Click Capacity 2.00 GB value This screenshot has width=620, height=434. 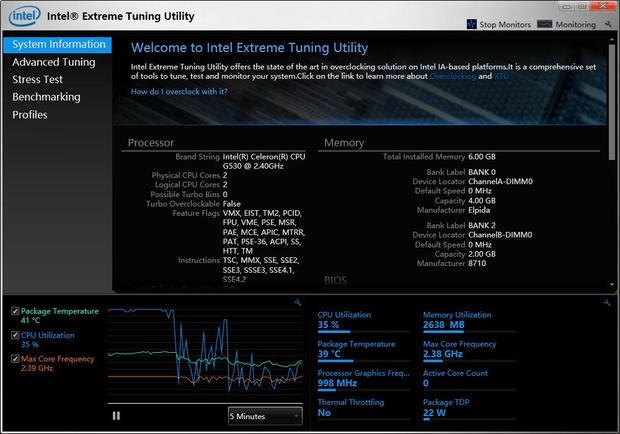pos(482,254)
